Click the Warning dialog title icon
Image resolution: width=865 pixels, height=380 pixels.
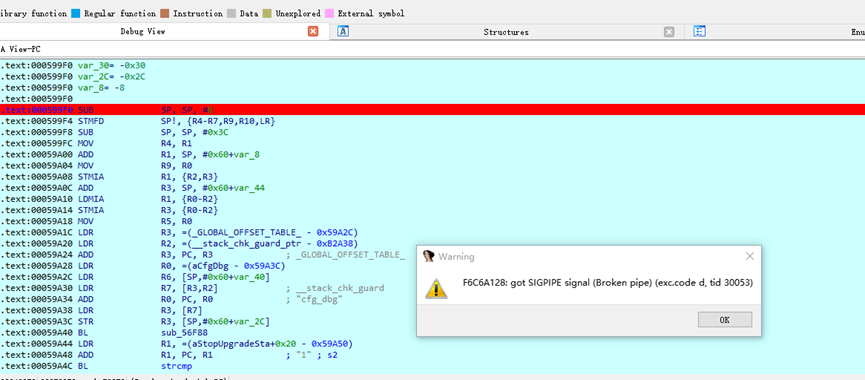point(429,256)
